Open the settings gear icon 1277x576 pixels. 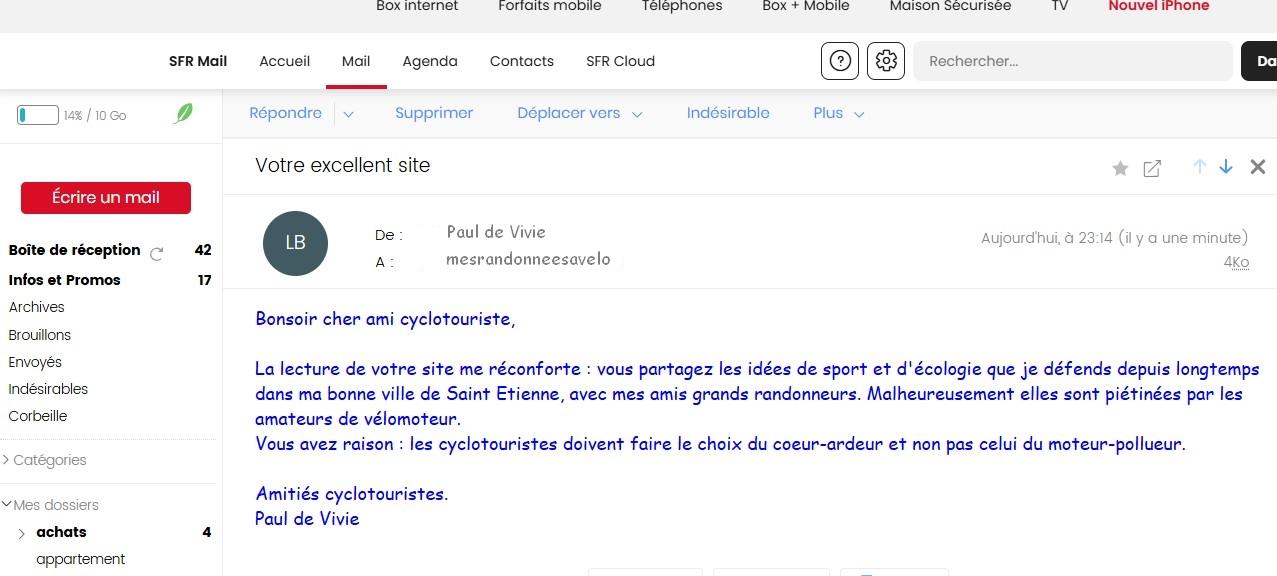[885, 61]
